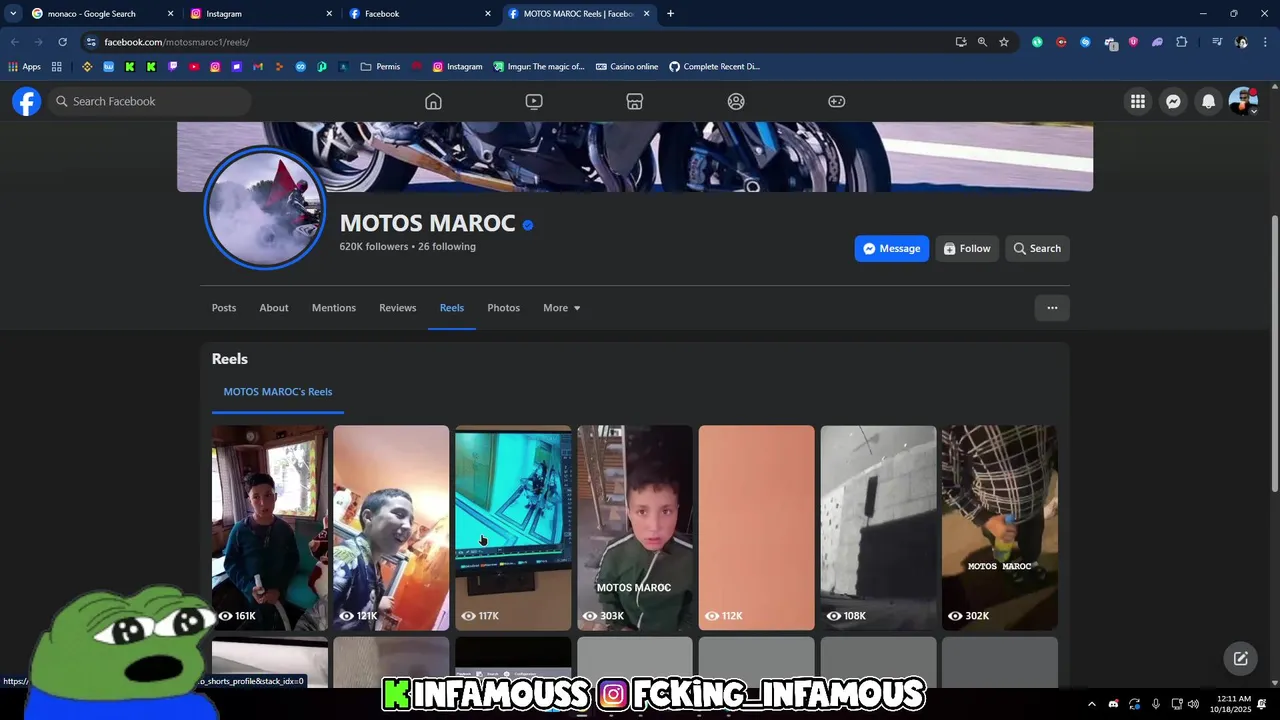Image resolution: width=1280 pixels, height=720 pixels.
Task: Open the Marketplace icon
Action: point(634,101)
